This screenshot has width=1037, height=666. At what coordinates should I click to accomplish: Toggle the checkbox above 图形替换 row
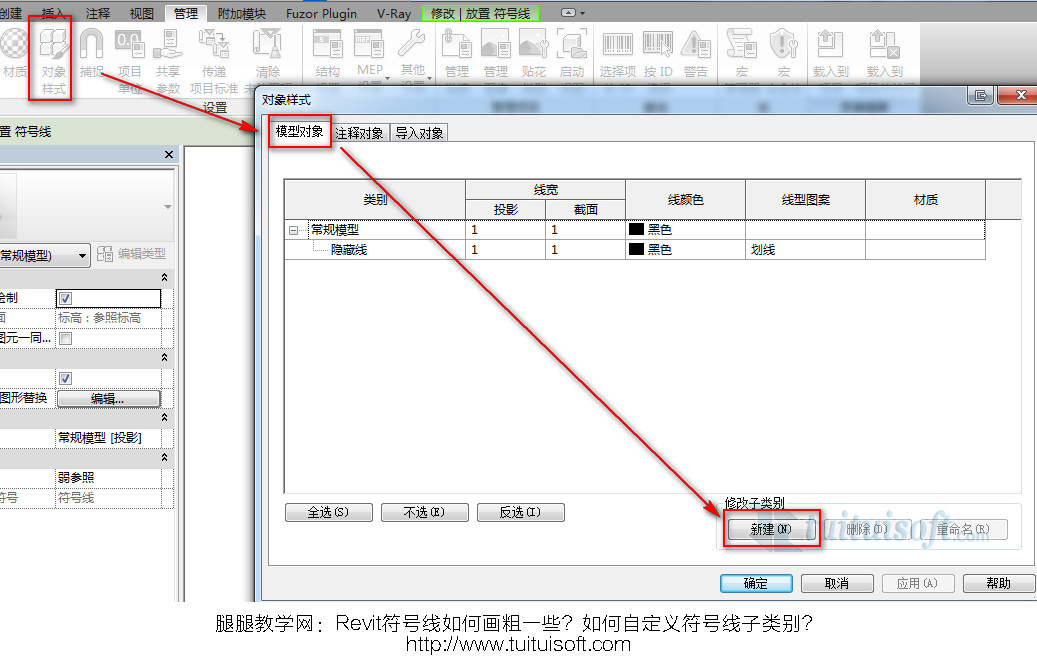tap(65, 378)
